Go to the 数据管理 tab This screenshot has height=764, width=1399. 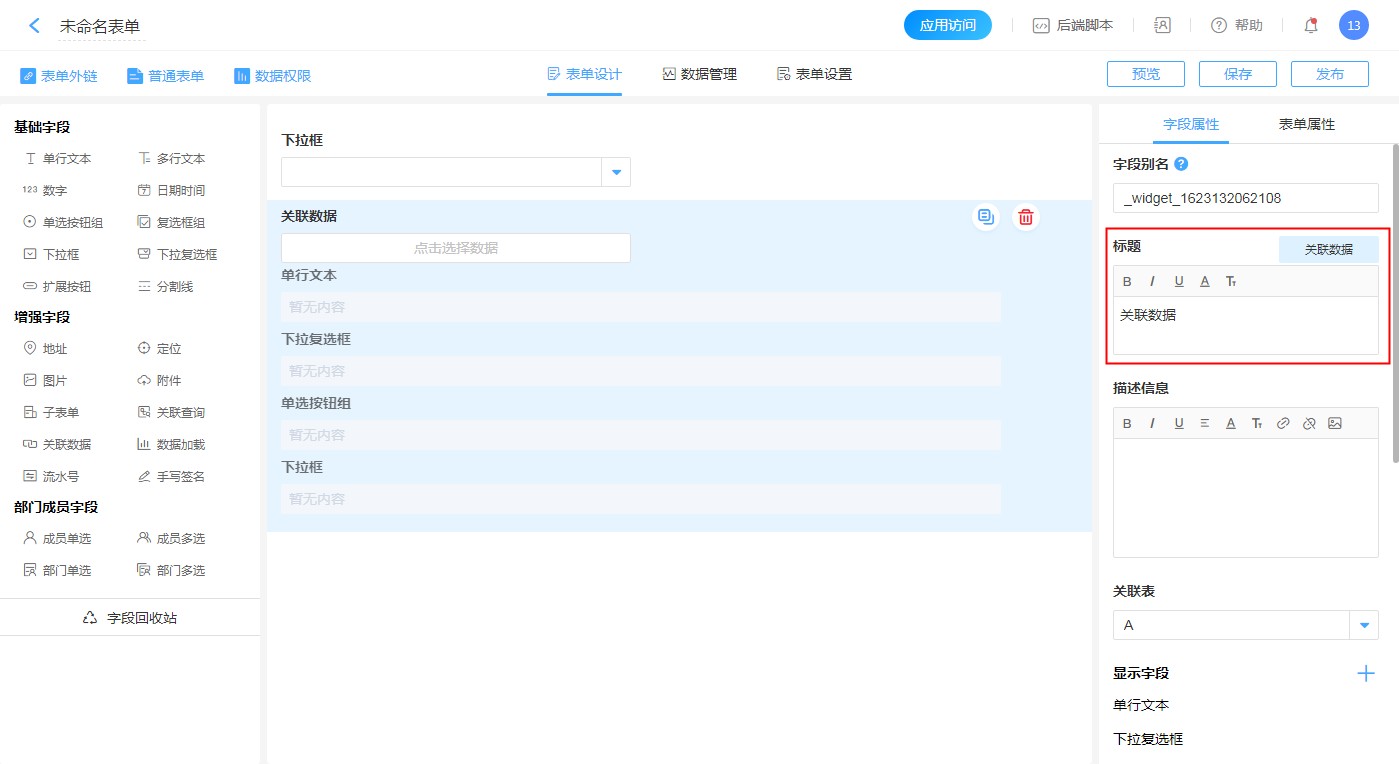699,74
